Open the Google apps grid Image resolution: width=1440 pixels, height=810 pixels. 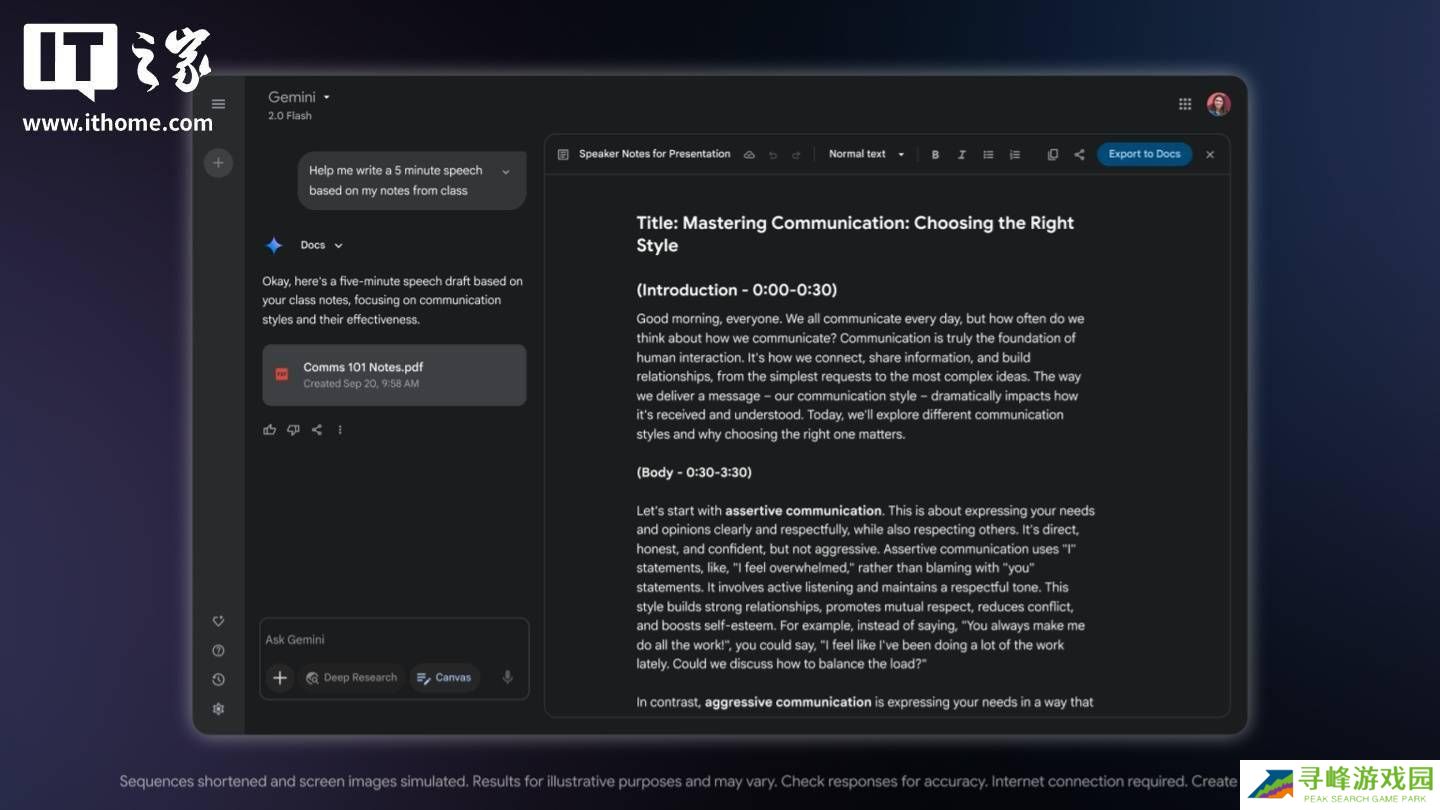coord(1185,104)
